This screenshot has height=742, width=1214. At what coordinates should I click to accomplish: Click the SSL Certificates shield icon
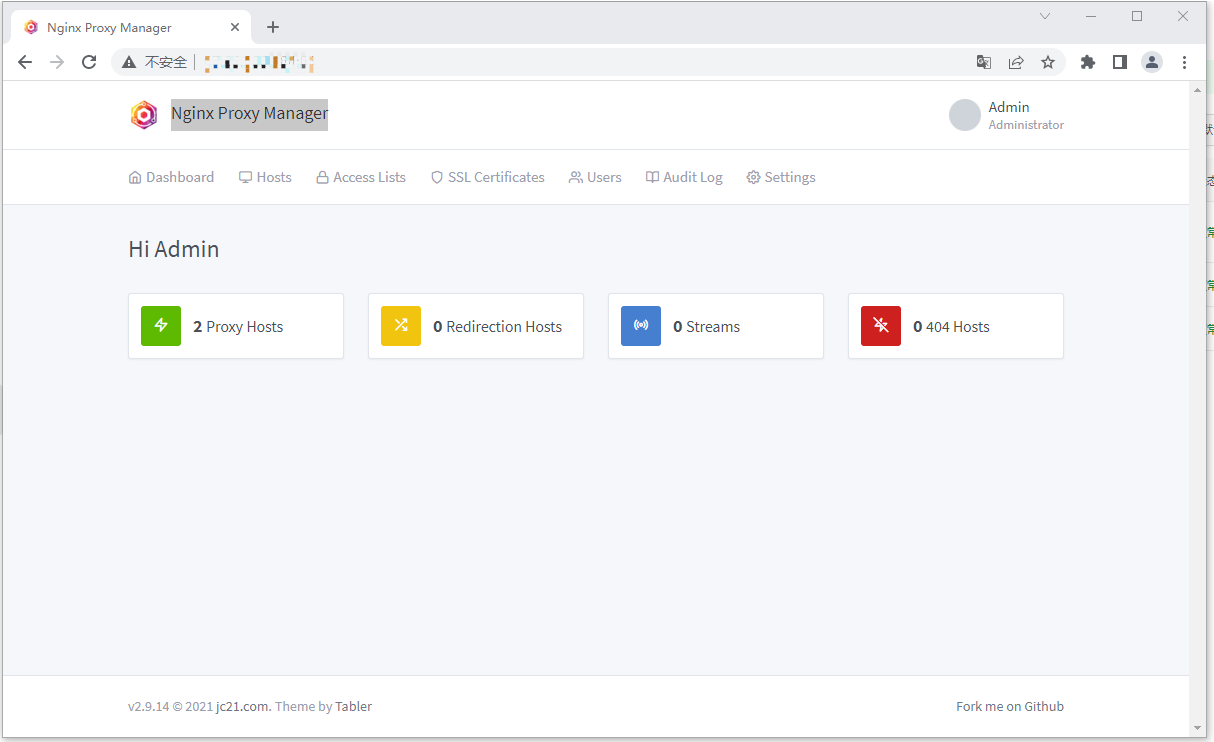pos(437,177)
